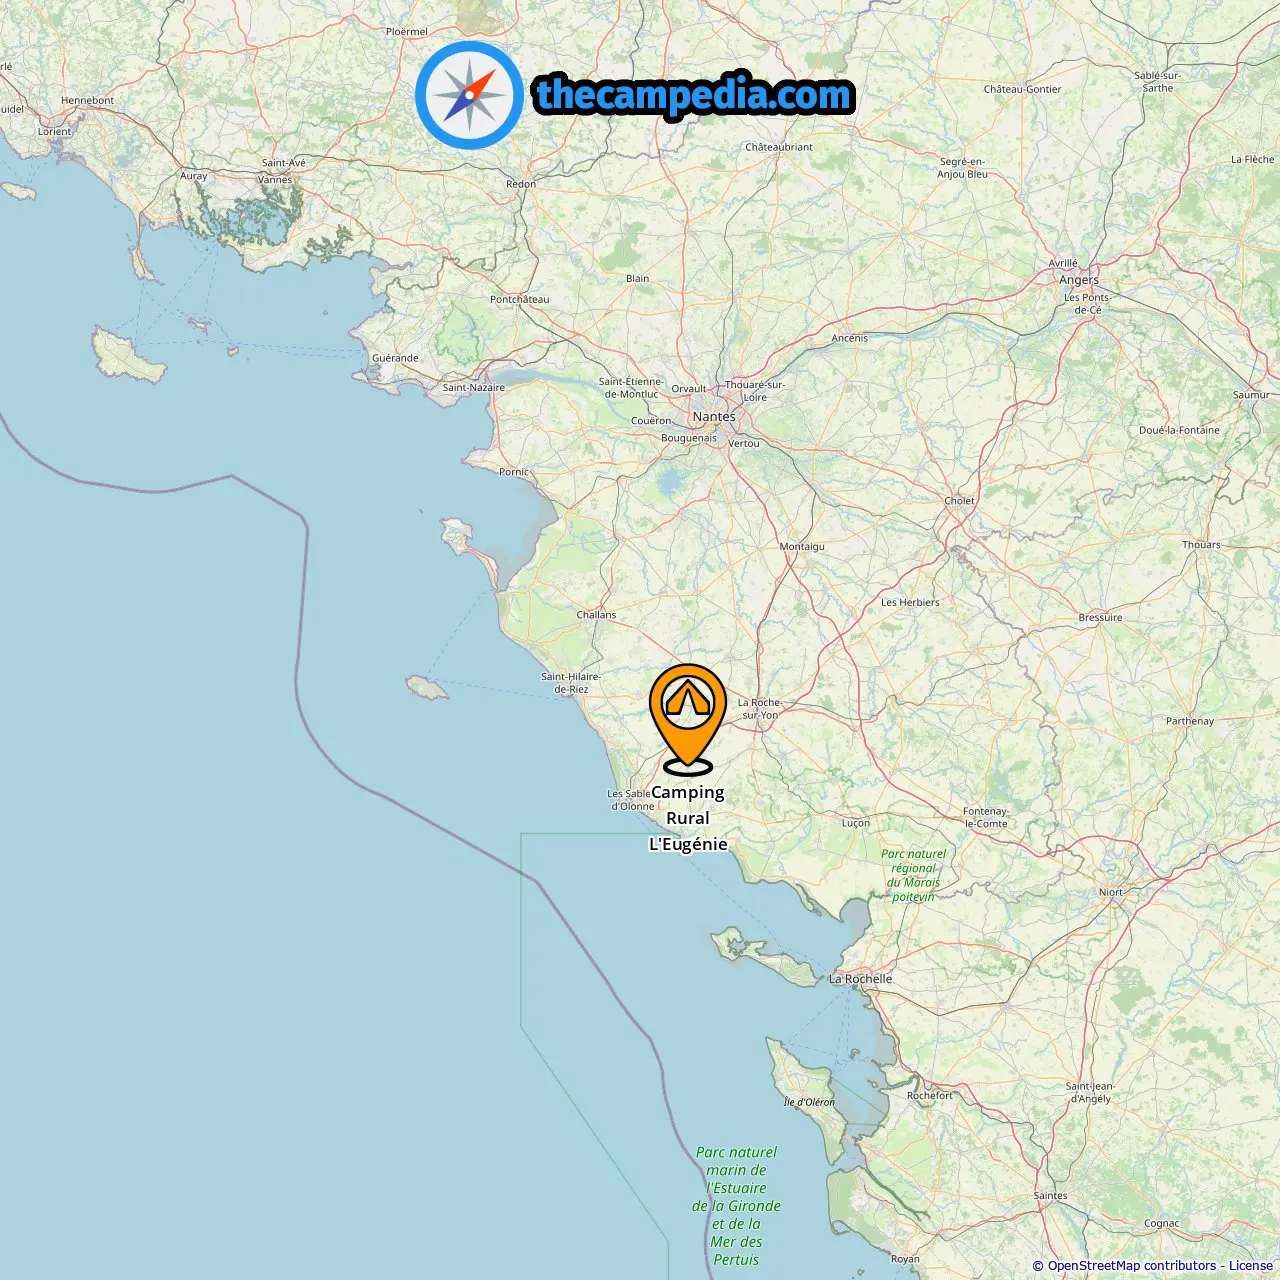This screenshot has height=1280, width=1280.
Task: Click the Challans town label
Action: tap(596, 615)
